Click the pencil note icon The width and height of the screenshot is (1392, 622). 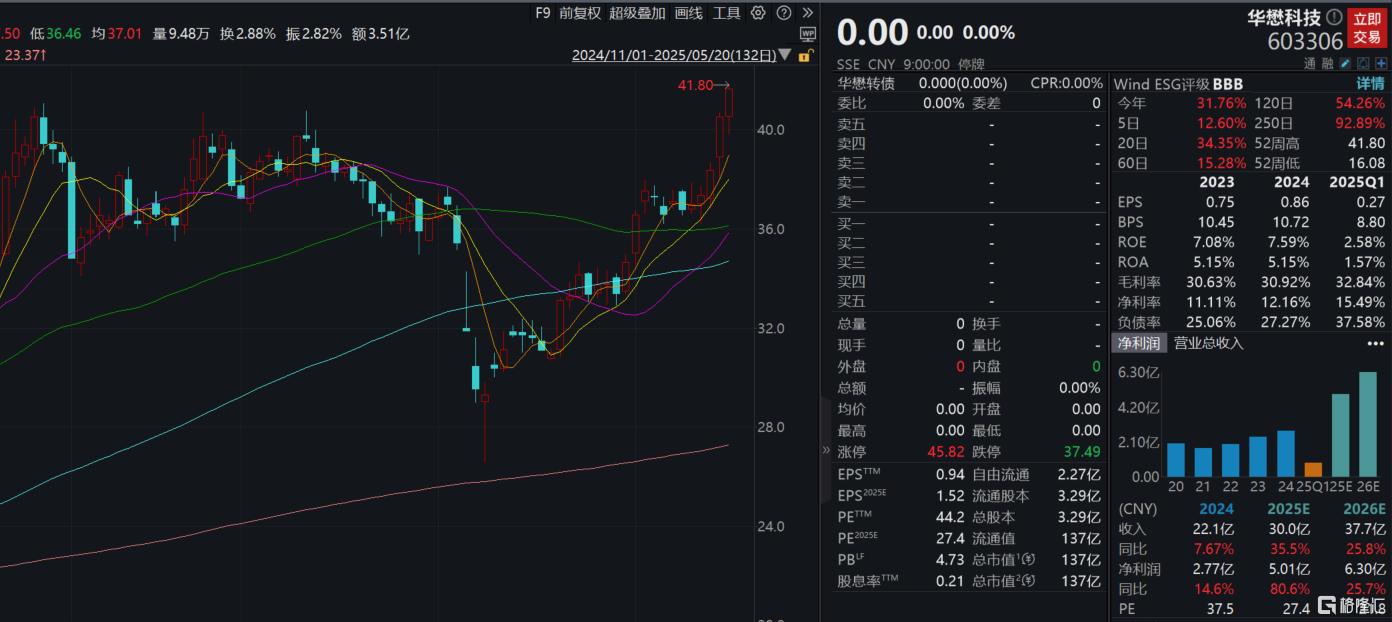click(x=1345, y=64)
